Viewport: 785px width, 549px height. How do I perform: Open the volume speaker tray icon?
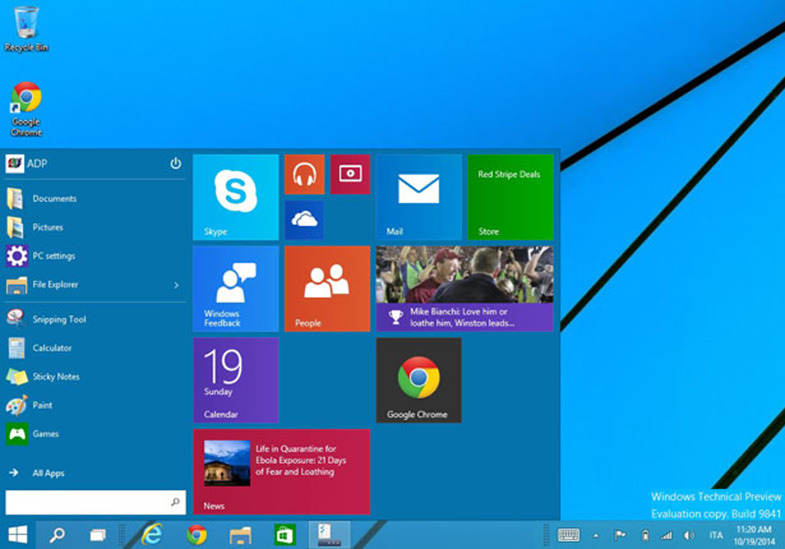(x=689, y=535)
